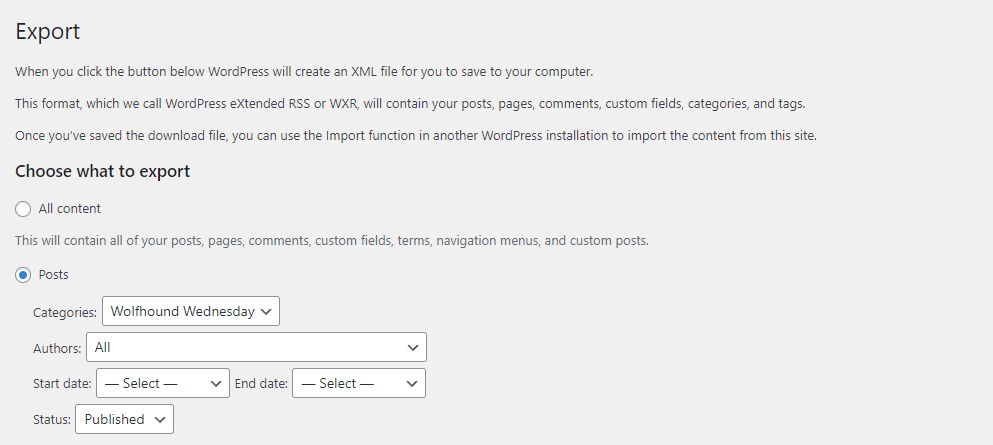Select the All content radio button
Image resolution: width=993 pixels, height=445 pixels.
click(x=23, y=209)
